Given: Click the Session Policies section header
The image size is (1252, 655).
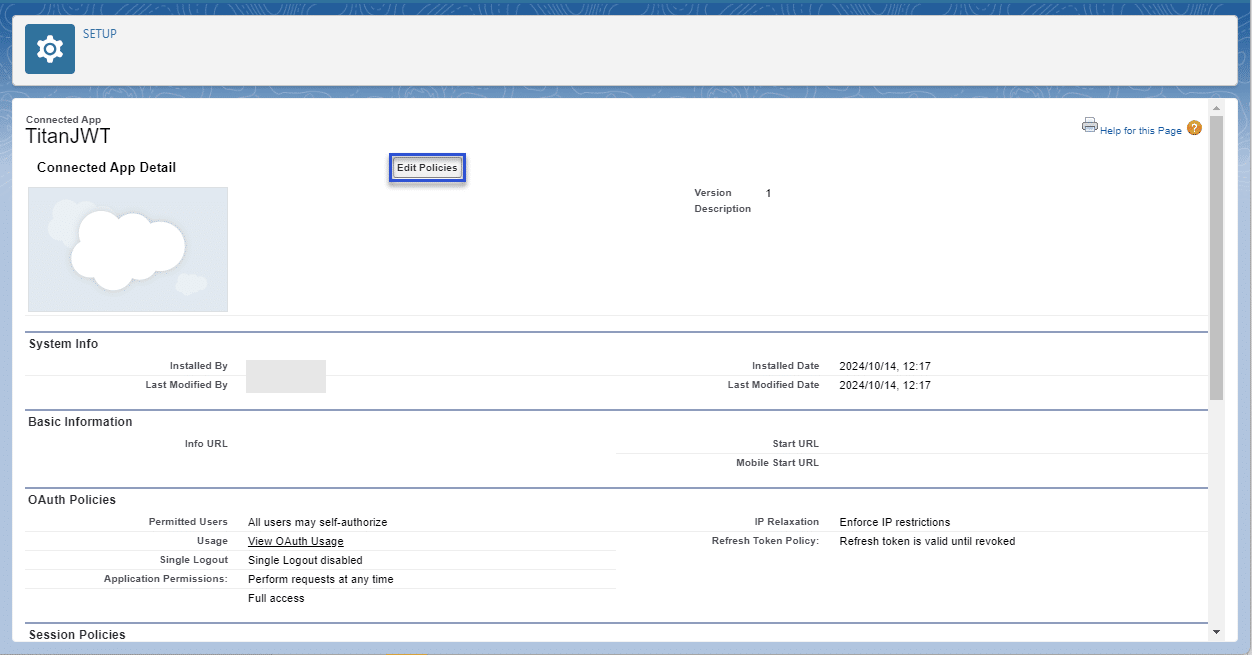Looking at the screenshot, I should click(x=77, y=635).
